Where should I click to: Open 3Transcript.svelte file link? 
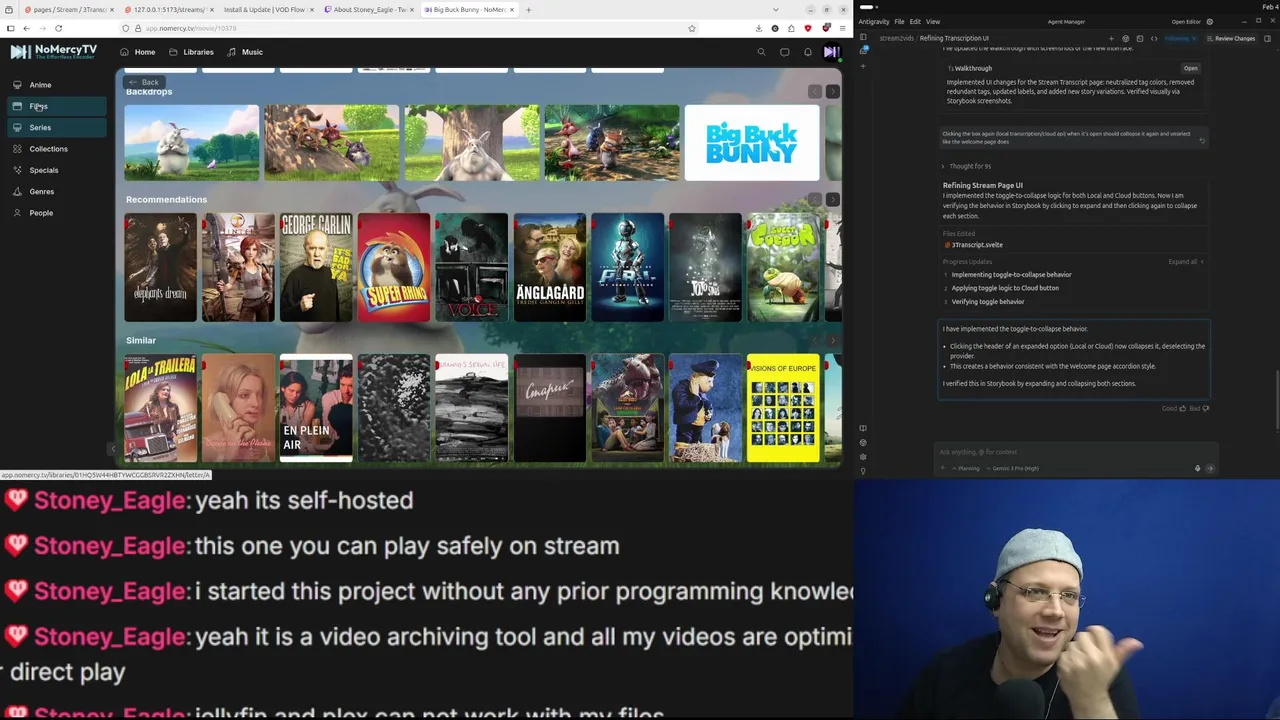click(x=974, y=245)
